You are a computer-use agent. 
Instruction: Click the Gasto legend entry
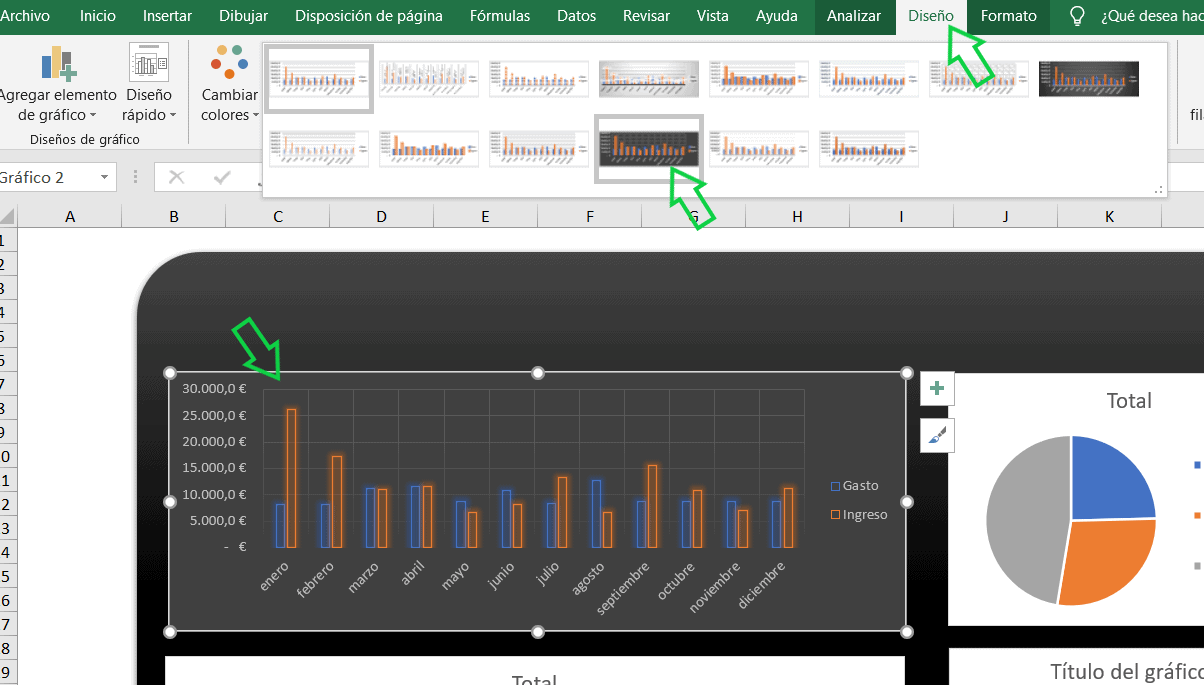[x=855, y=486]
